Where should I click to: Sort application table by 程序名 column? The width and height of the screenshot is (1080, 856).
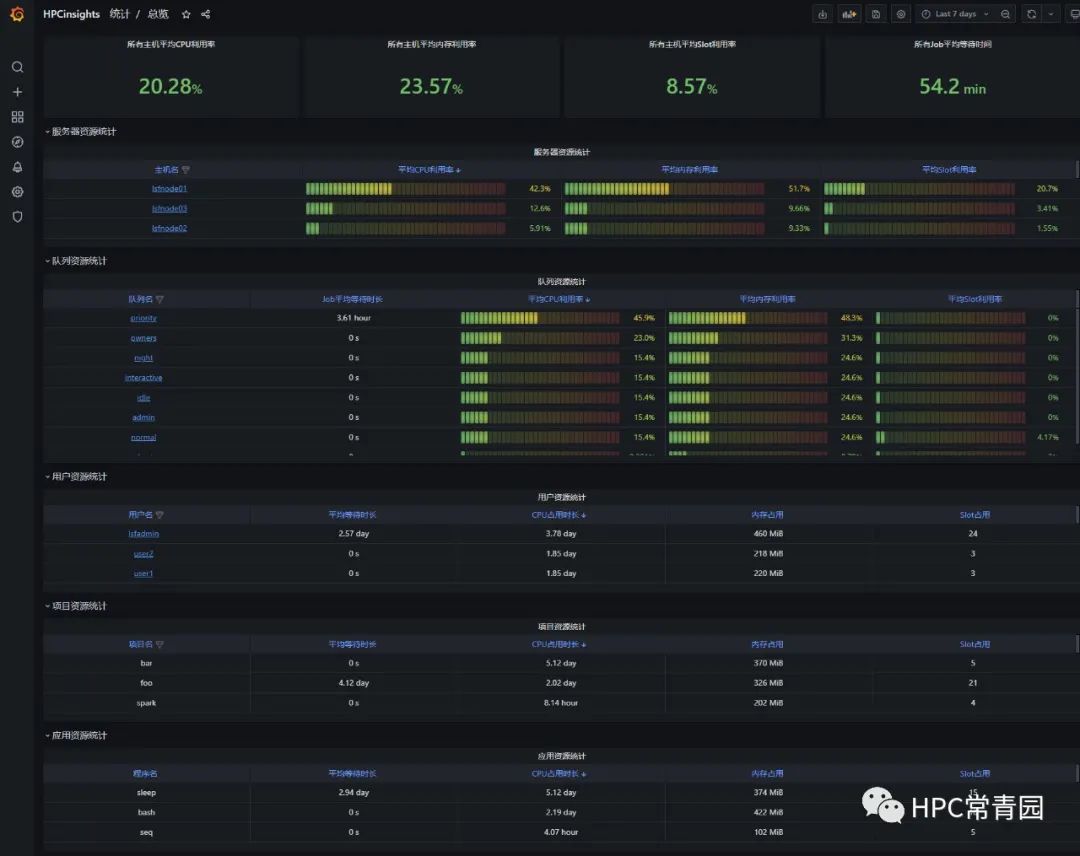pos(145,774)
